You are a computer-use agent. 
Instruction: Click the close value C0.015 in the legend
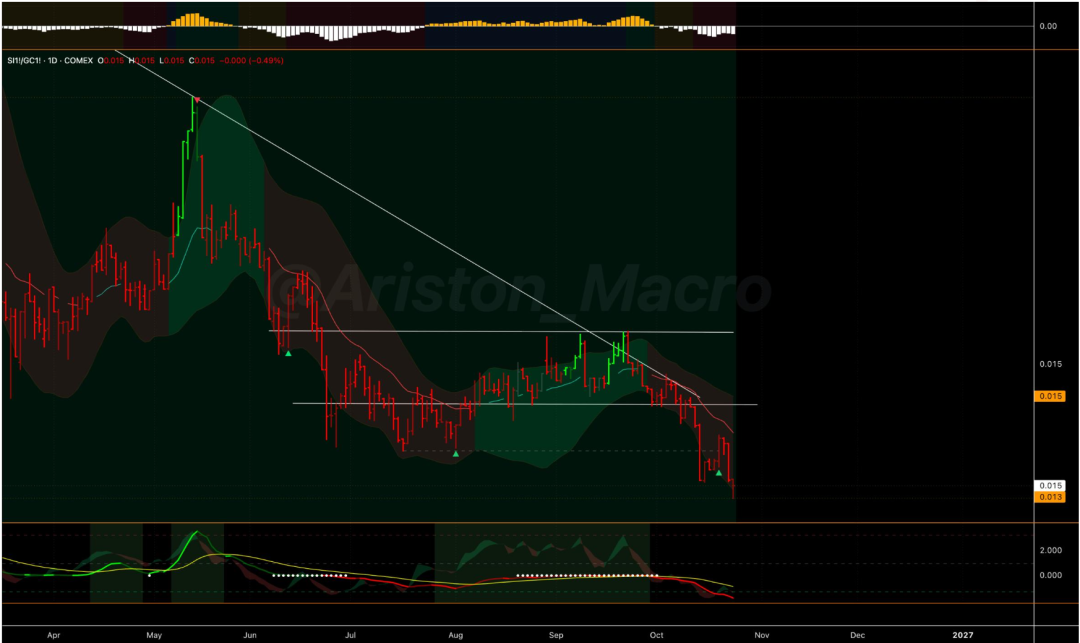pyautogui.click(x=202, y=61)
